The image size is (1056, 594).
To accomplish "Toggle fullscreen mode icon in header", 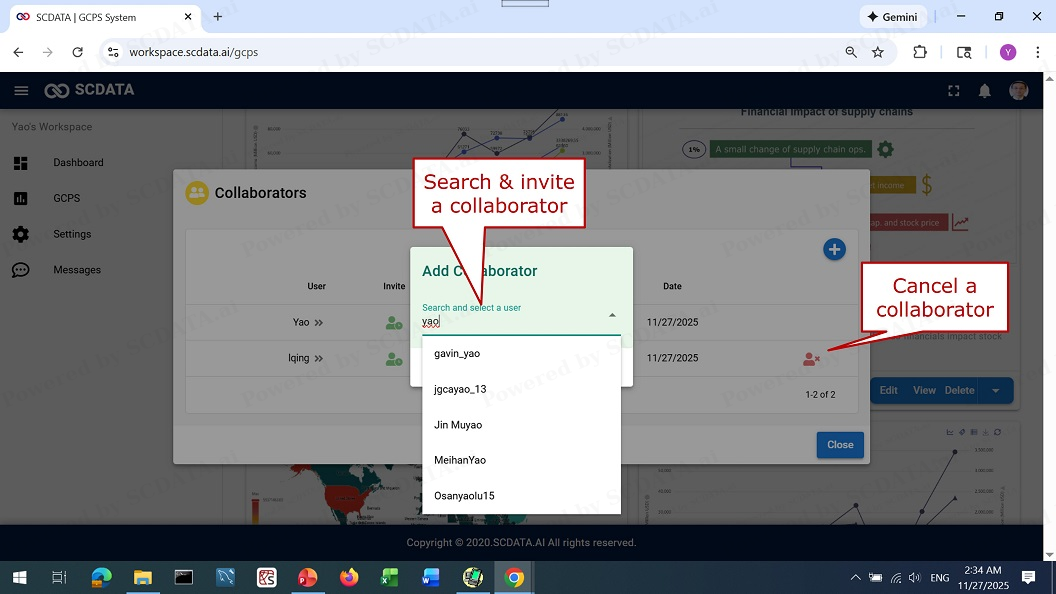I will (953, 91).
